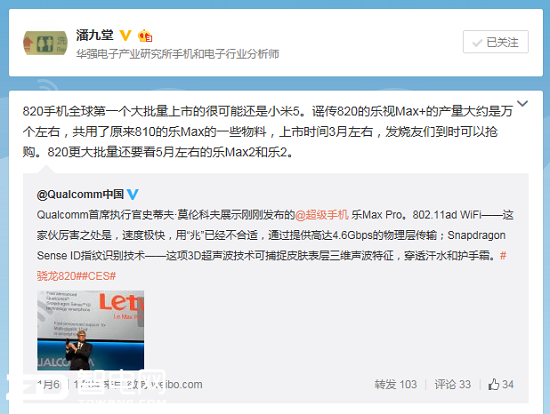Click the 华强电子产业研究所 analyst description text
The height and width of the screenshot is (414, 550).
[x=177, y=54]
